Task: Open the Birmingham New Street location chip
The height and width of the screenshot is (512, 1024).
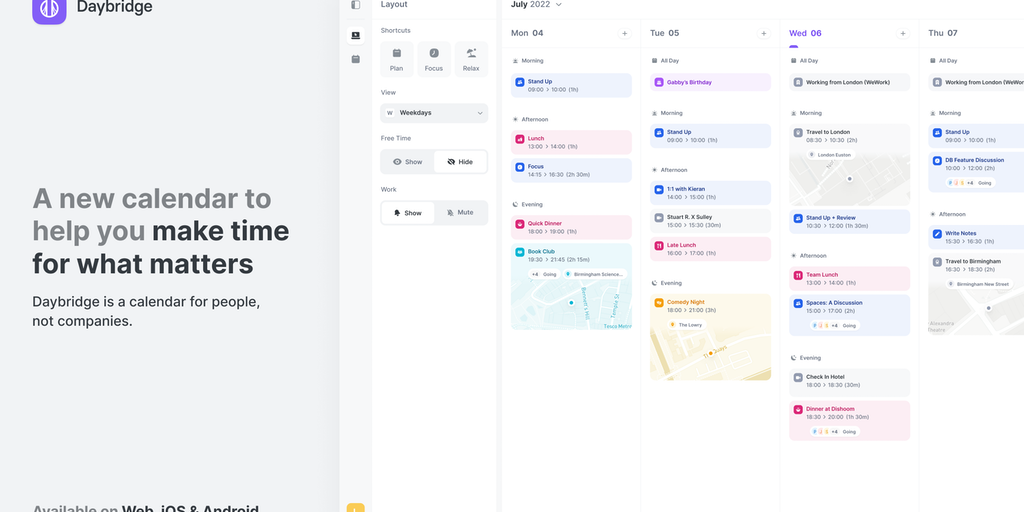Action: click(x=978, y=284)
